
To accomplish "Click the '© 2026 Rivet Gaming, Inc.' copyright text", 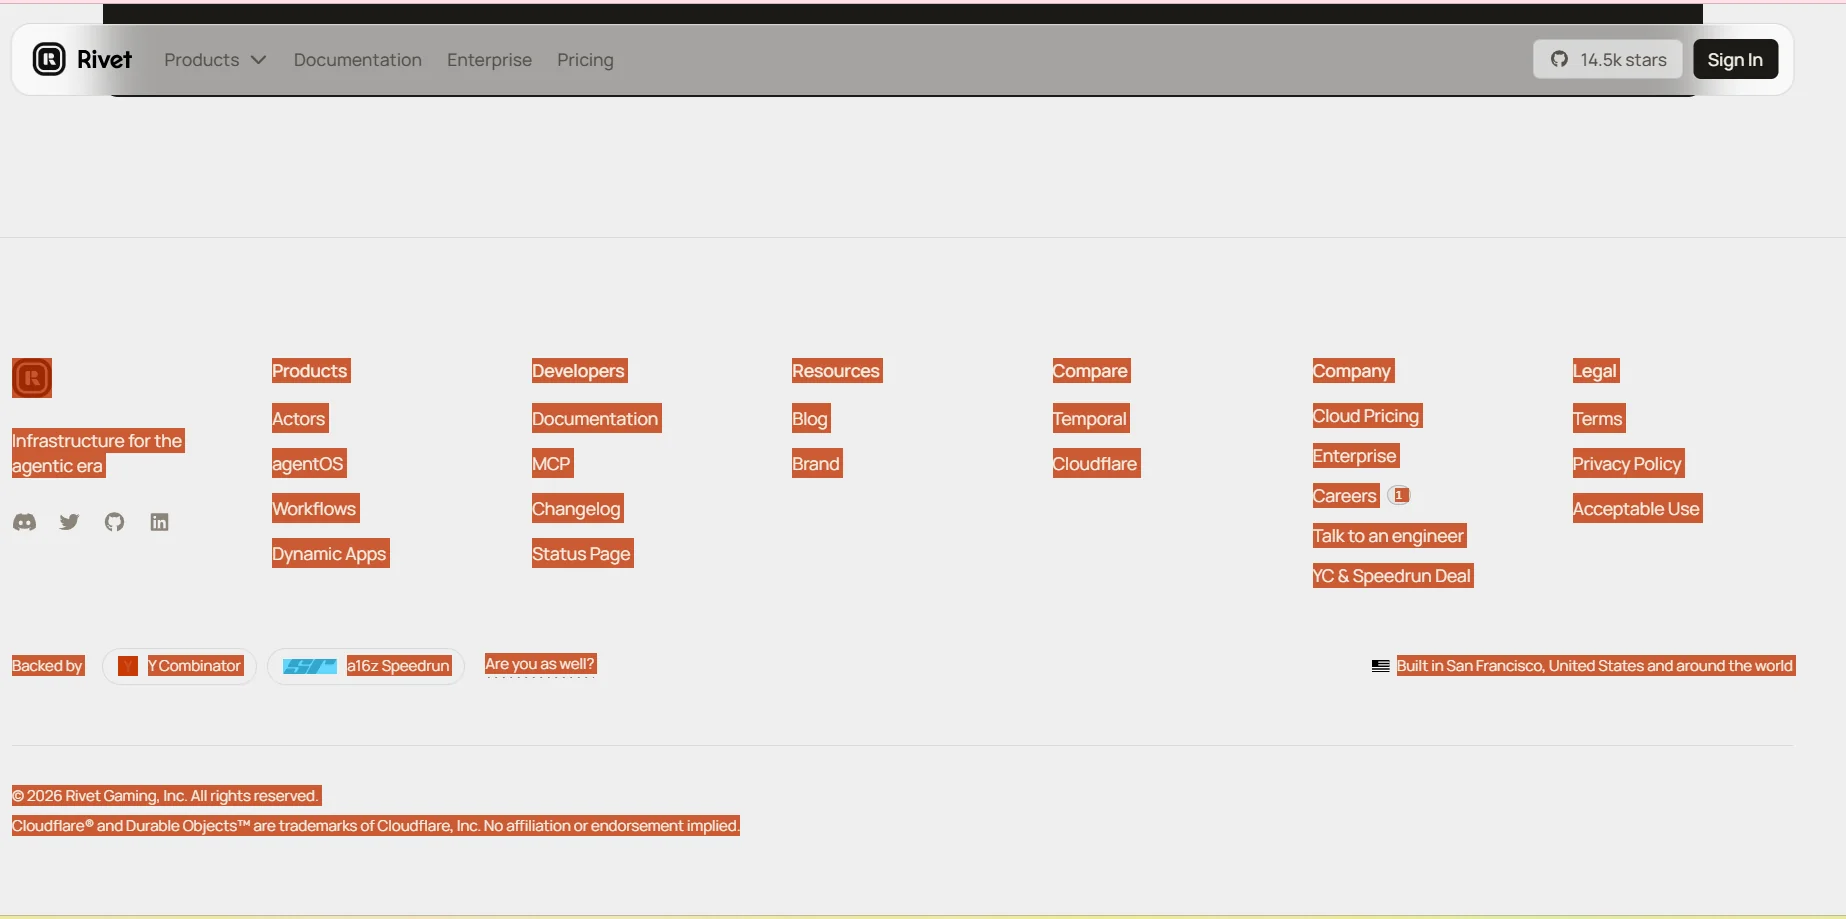I will 166,796.
